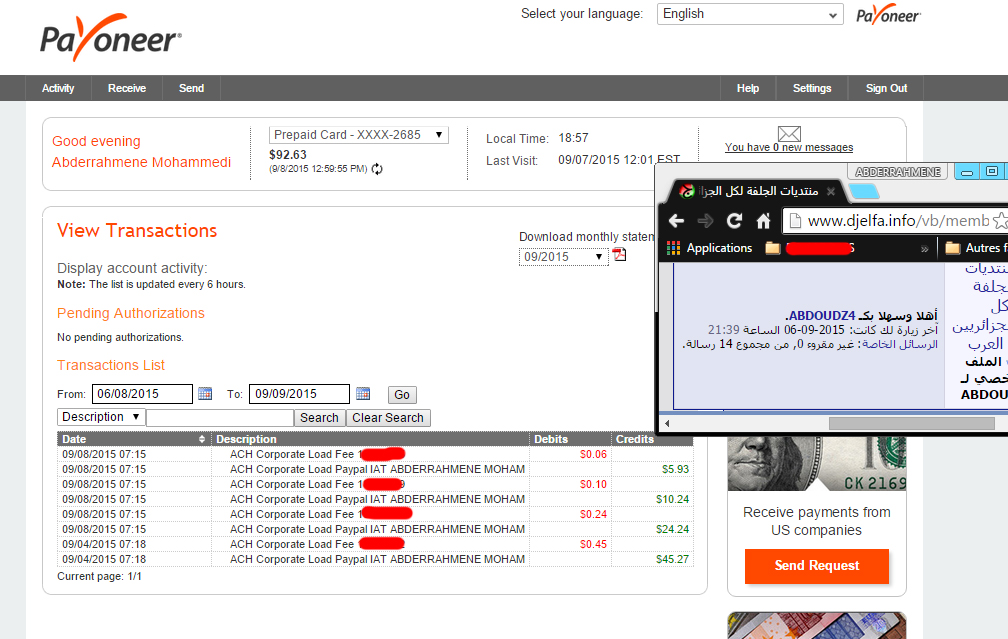This screenshot has height=639, width=1008.
Task: Reload the page in the djelfa browser window
Action: click(734, 221)
